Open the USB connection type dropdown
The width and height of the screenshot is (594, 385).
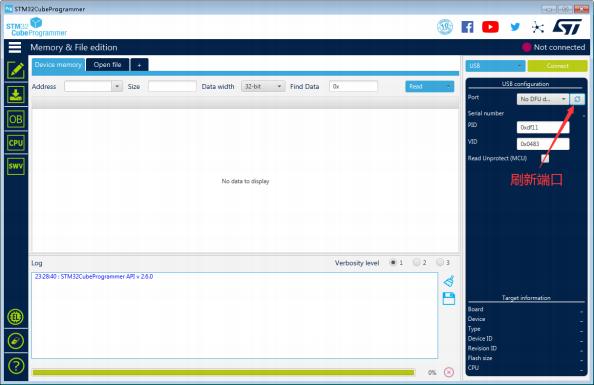[x=495, y=66]
